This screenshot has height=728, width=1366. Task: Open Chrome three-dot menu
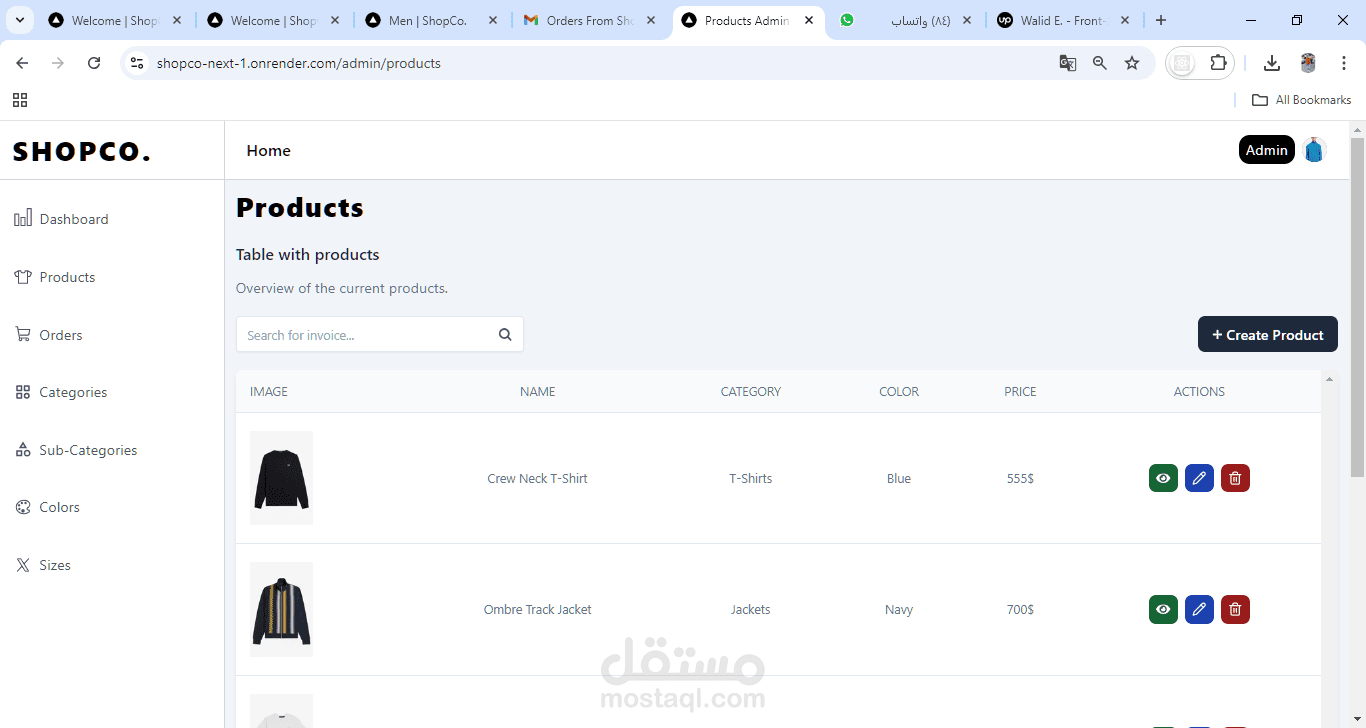pyautogui.click(x=1345, y=63)
